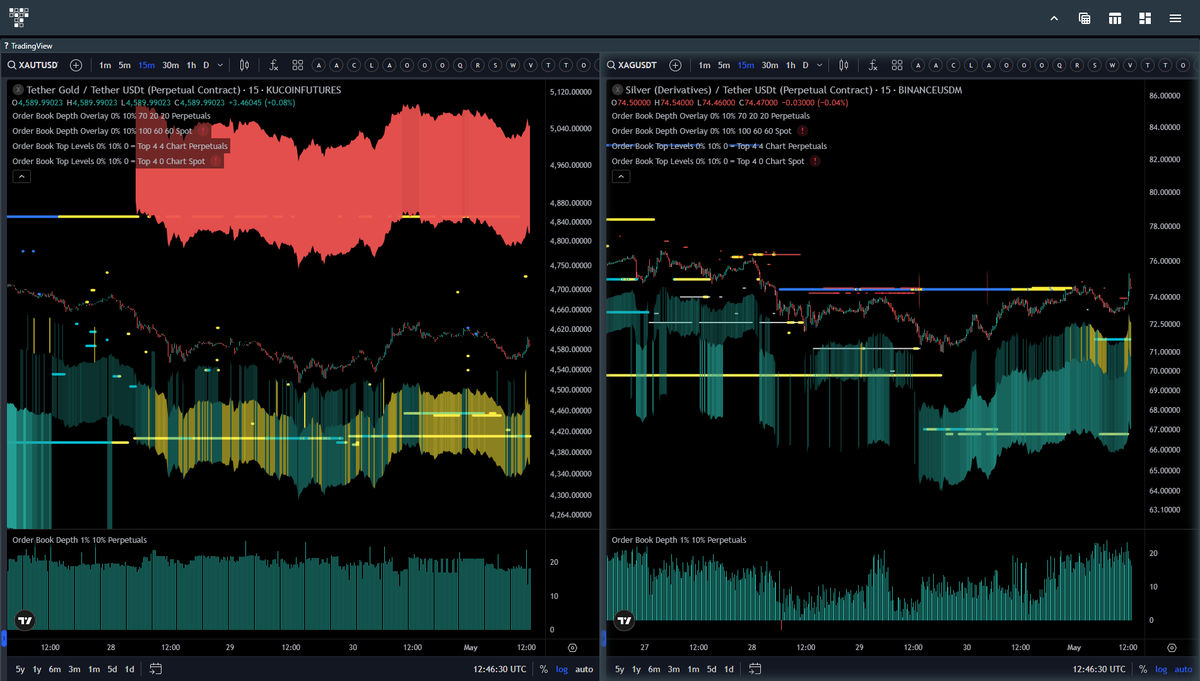This screenshot has width=1200, height=681.
Task: Collapse the top bar with the up chevron
Action: coord(1054,18)
